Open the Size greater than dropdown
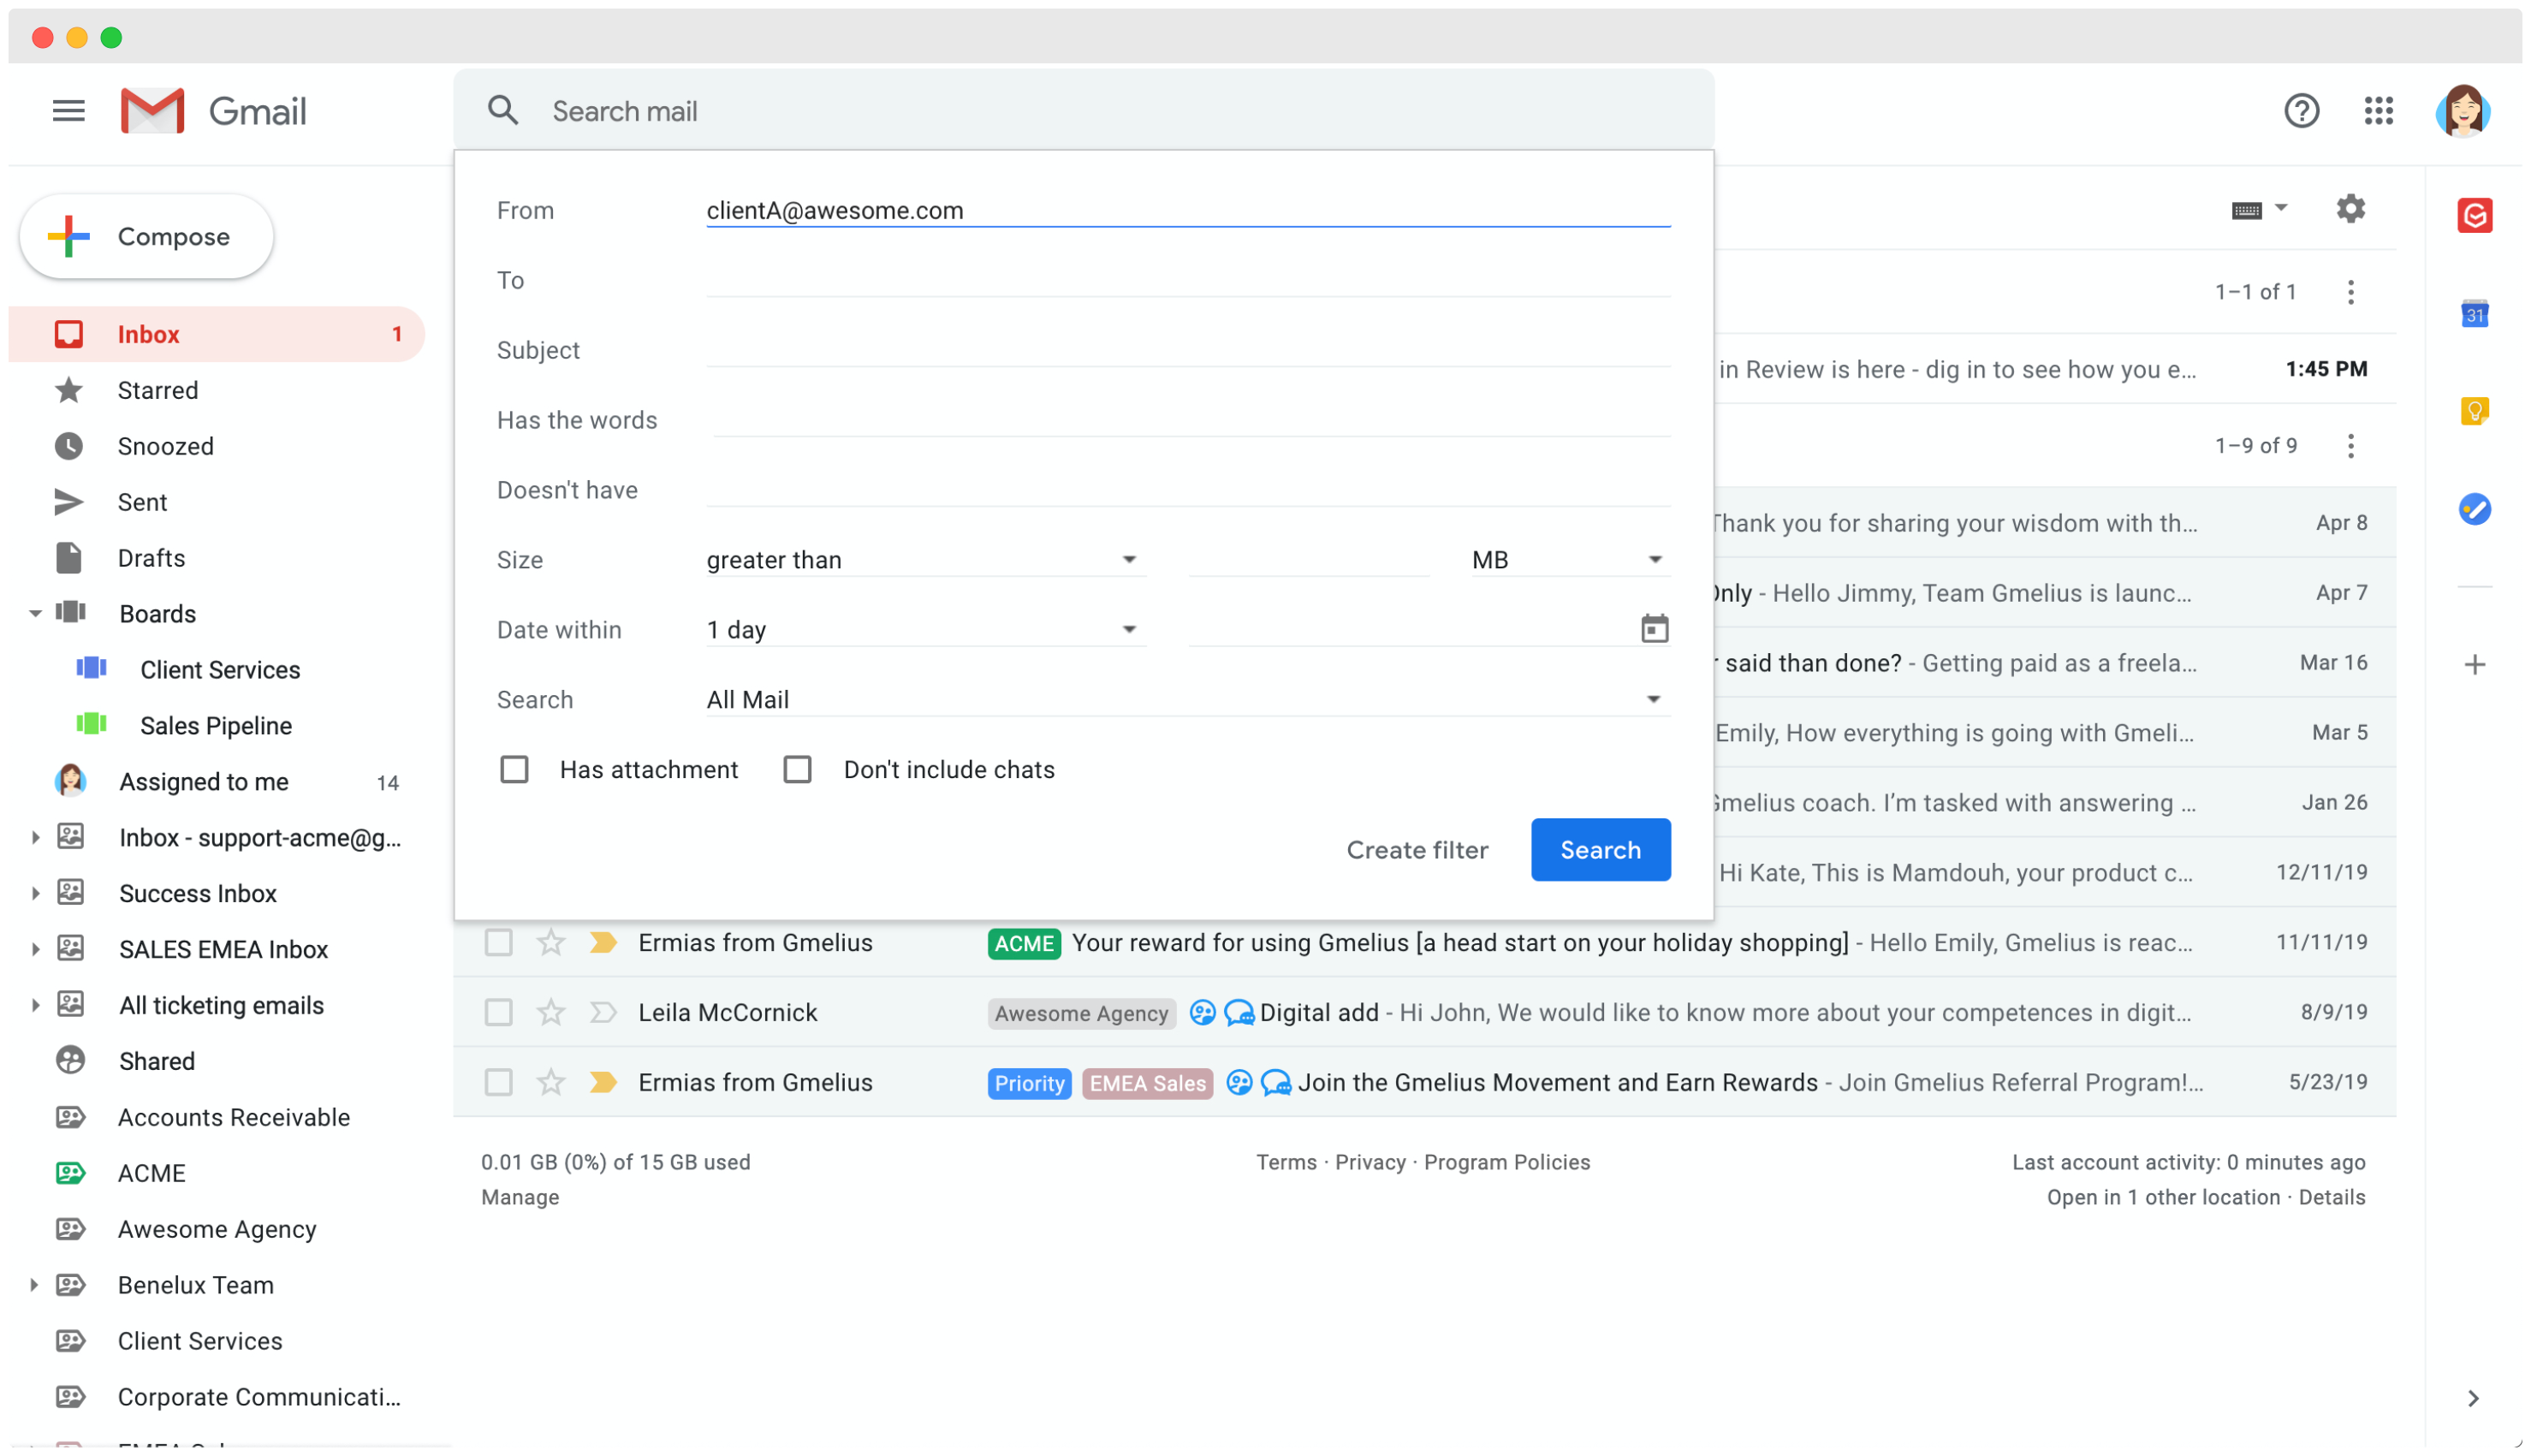Image resolution: width=2531 pixels, height=1456 pixels. [925, 560]
